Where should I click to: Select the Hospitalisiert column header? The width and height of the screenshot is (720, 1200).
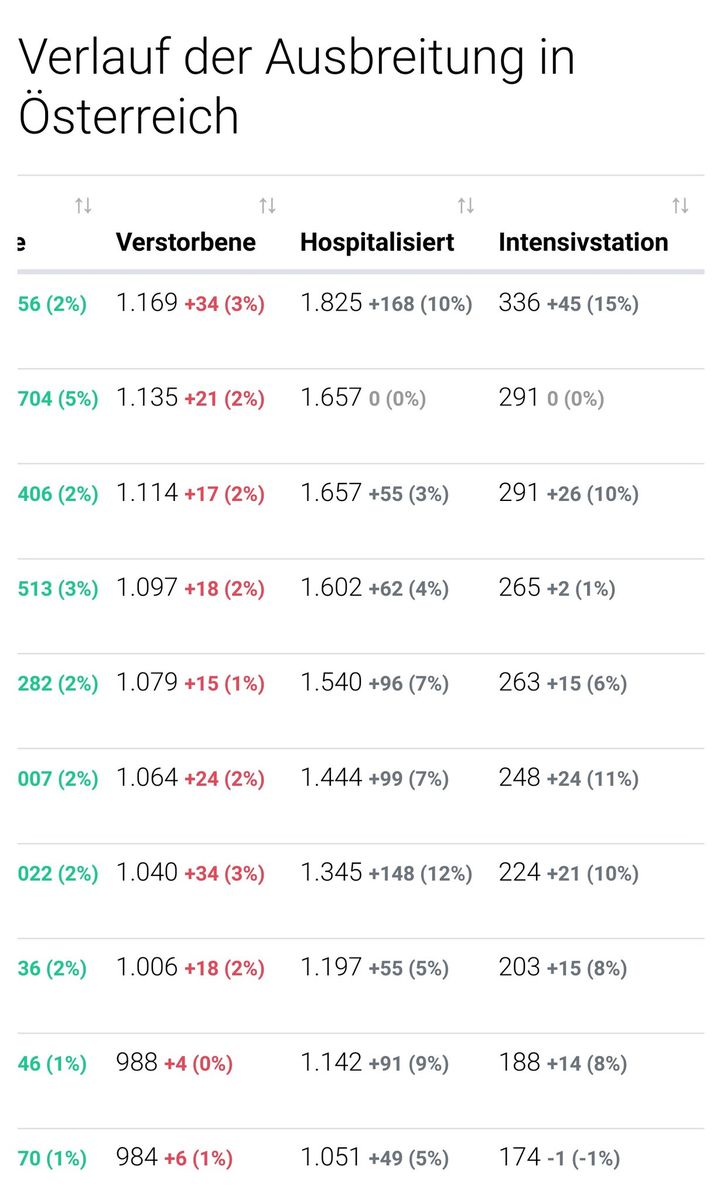[377, 242]
